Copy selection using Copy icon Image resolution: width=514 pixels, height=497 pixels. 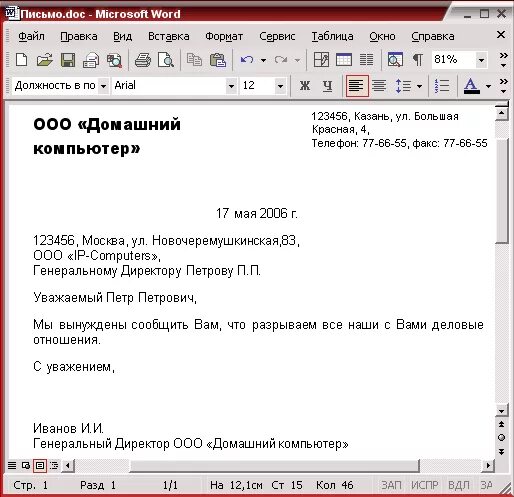tap(194, 60)
